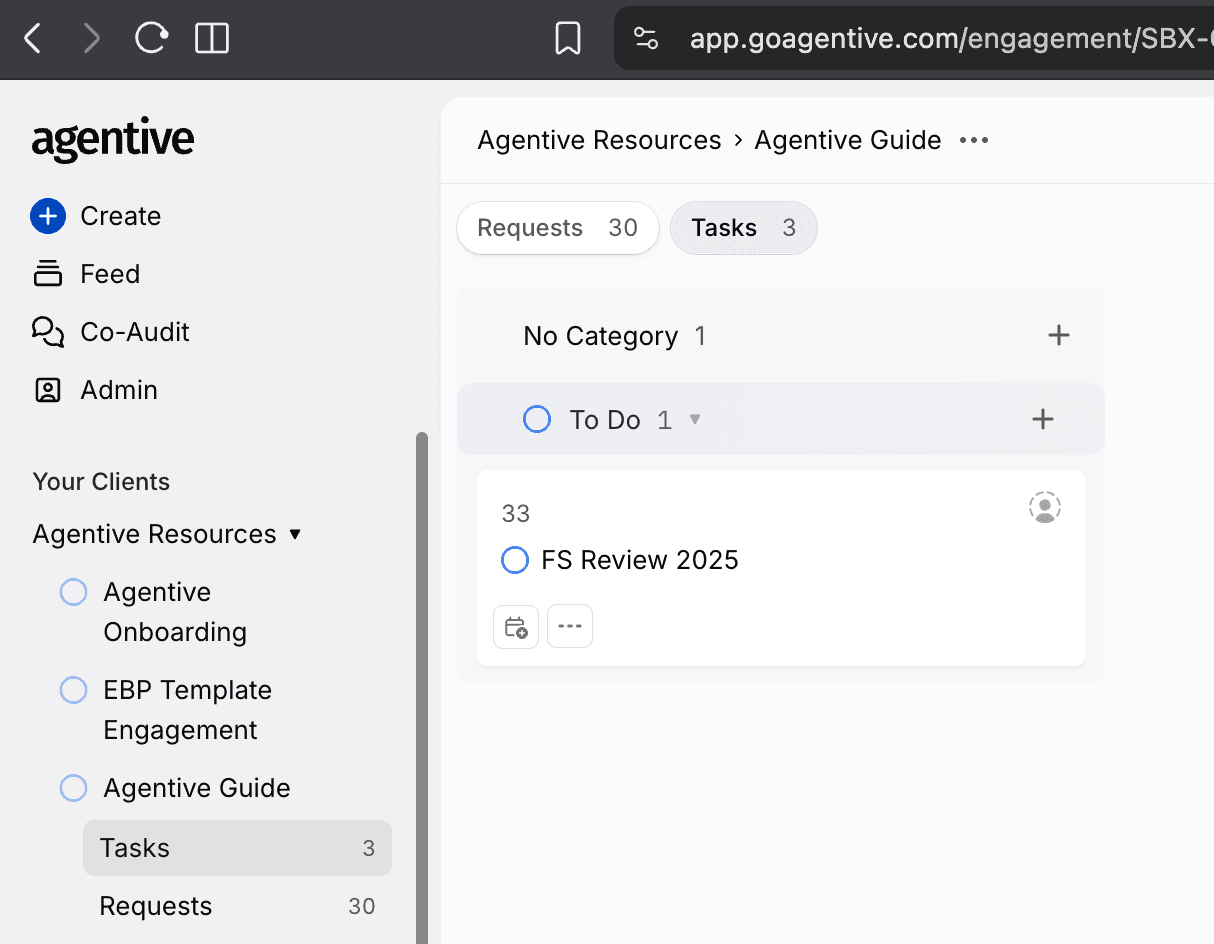Bookmark this page with bookmark icon

pos(568,39)
